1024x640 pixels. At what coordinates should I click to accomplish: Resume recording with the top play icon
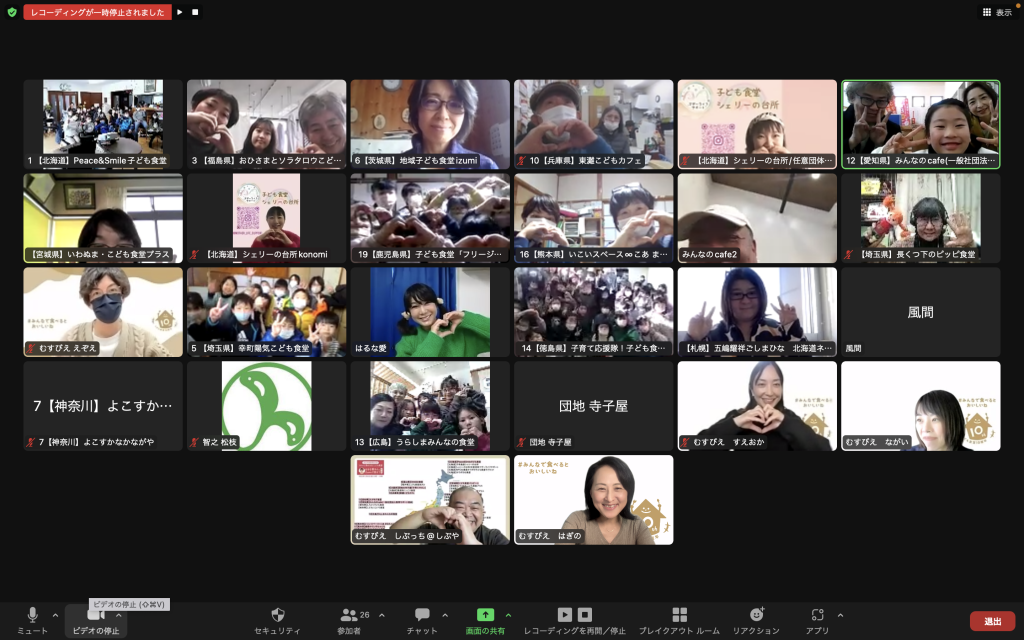[x=180, y=13]
